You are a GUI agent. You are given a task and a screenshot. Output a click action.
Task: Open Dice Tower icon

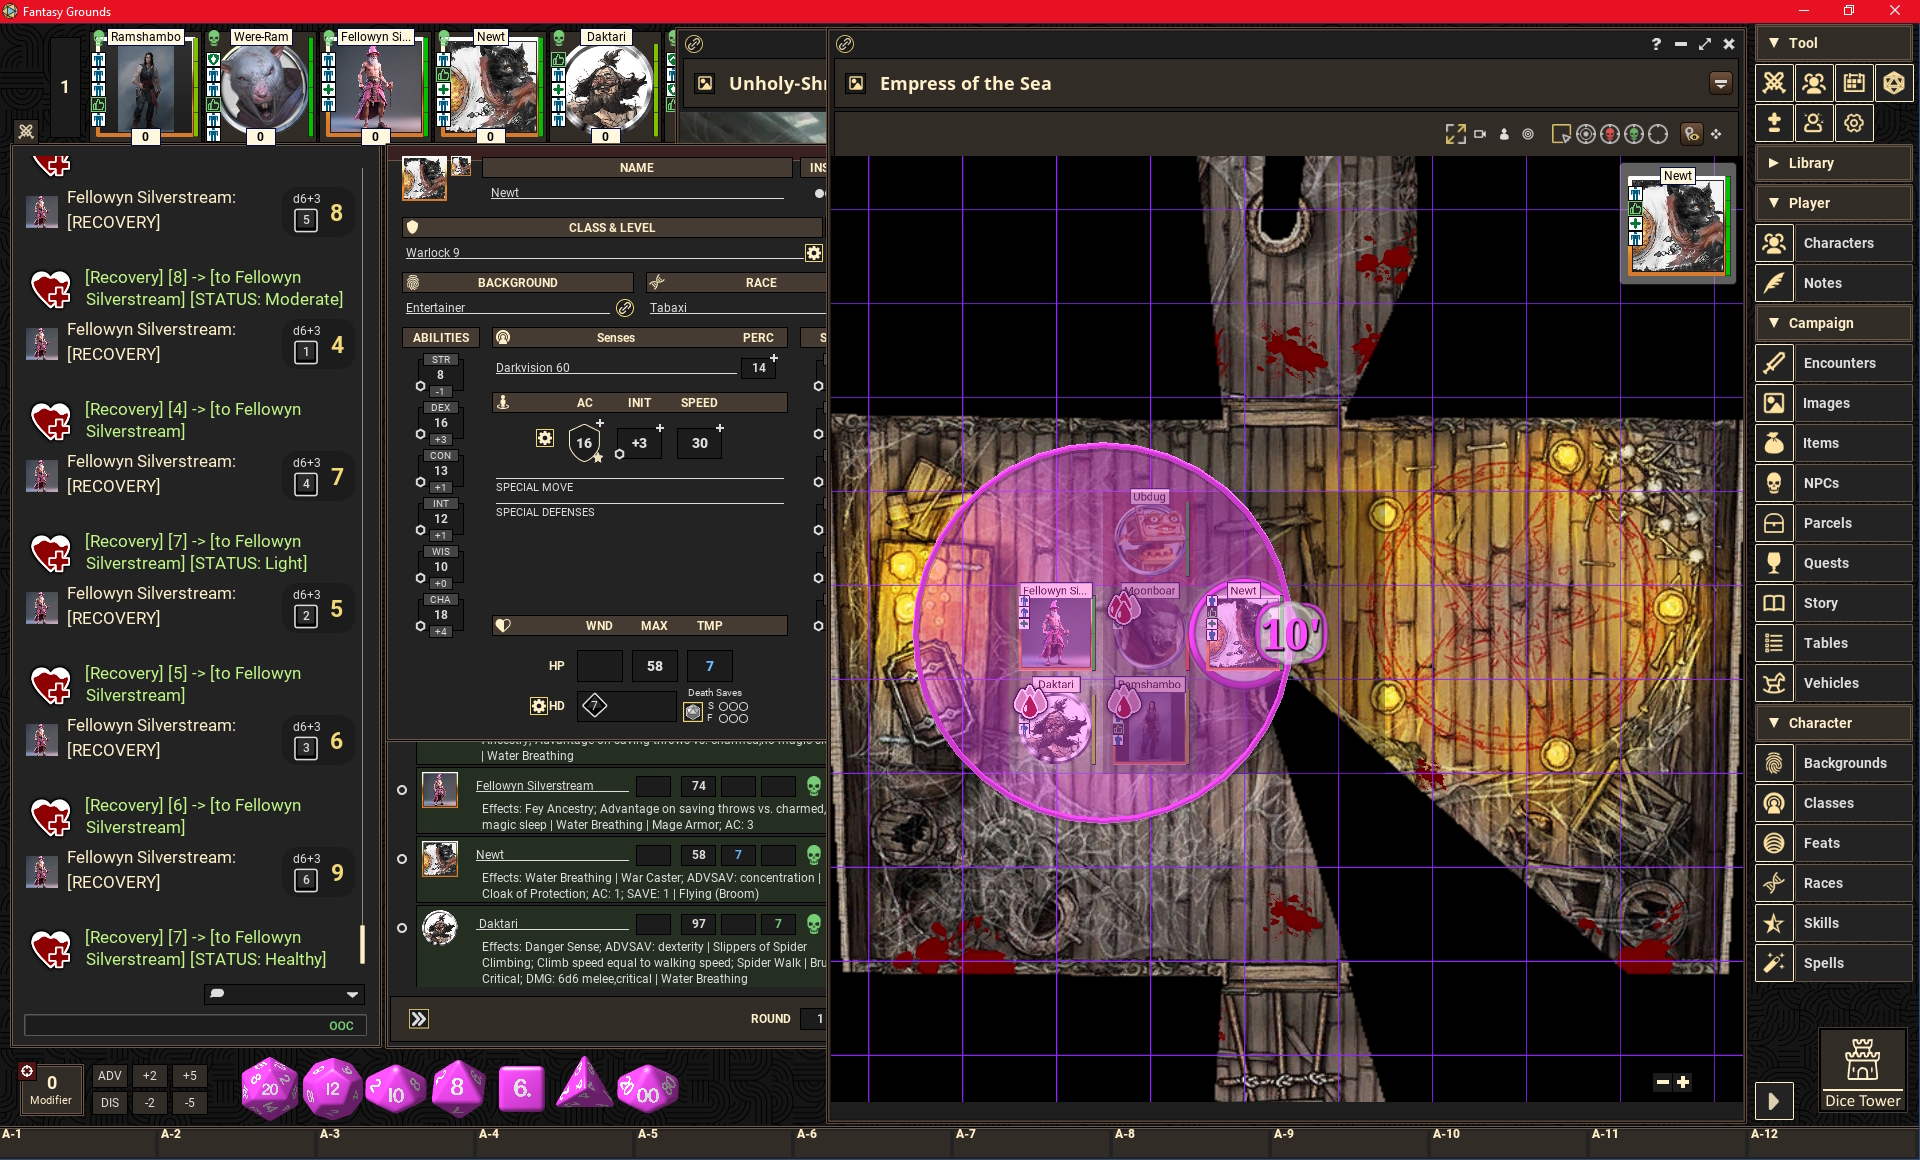[x=1862, y=1070]
